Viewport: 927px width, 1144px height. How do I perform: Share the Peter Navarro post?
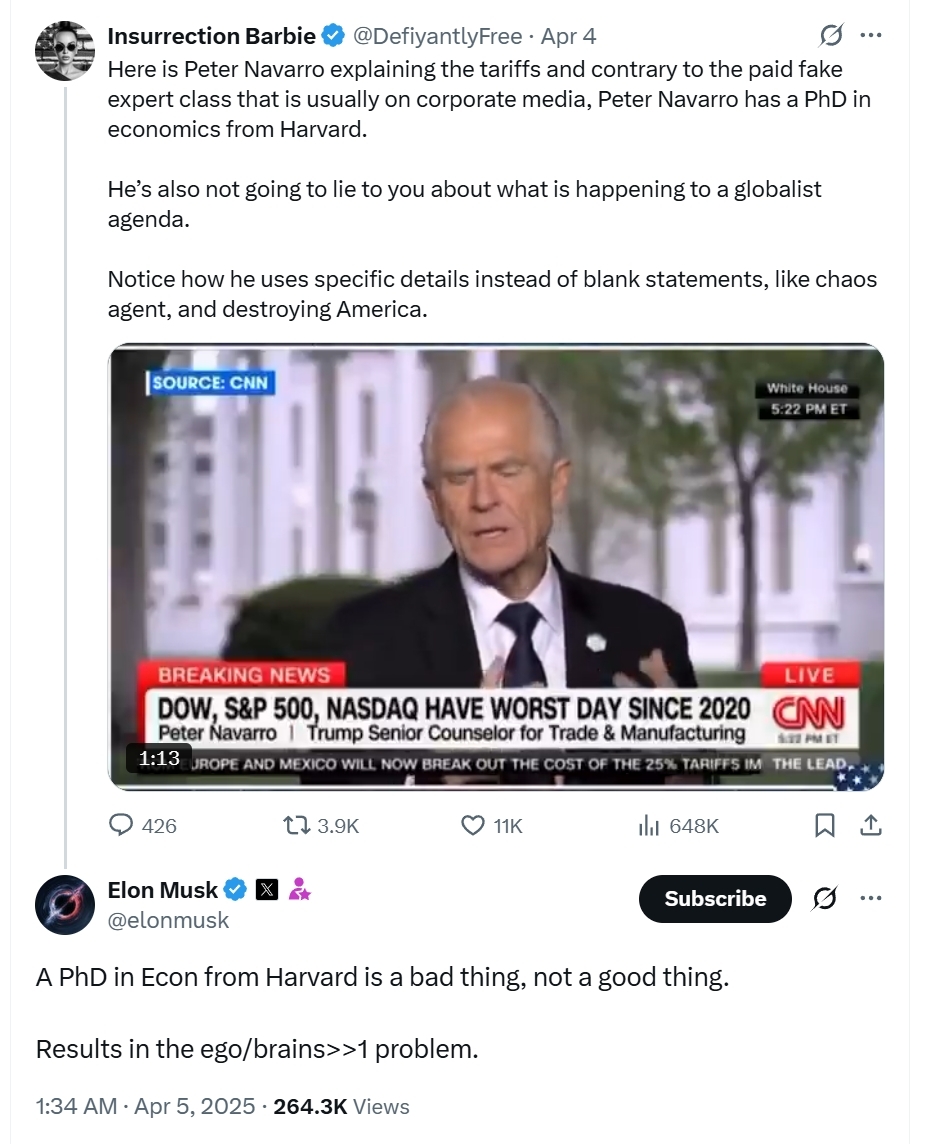870,825
